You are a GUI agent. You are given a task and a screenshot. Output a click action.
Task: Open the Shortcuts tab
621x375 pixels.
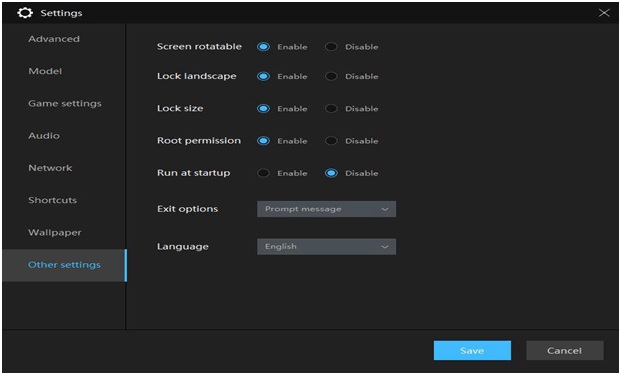click(53, 200)
